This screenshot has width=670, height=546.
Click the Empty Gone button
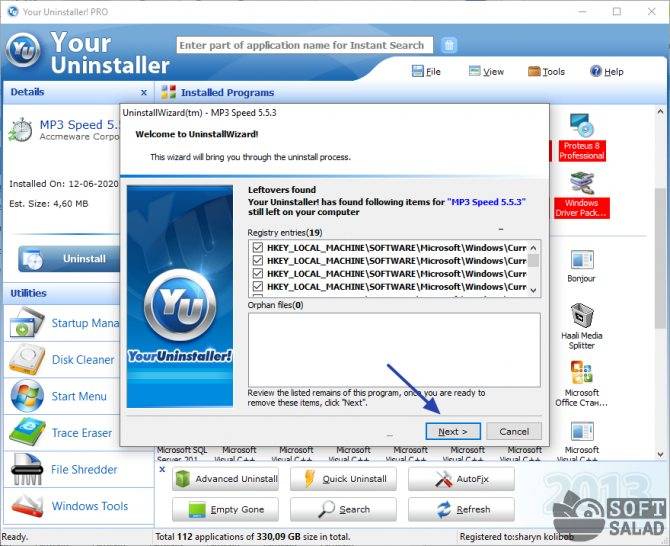[x=225, y=509]
